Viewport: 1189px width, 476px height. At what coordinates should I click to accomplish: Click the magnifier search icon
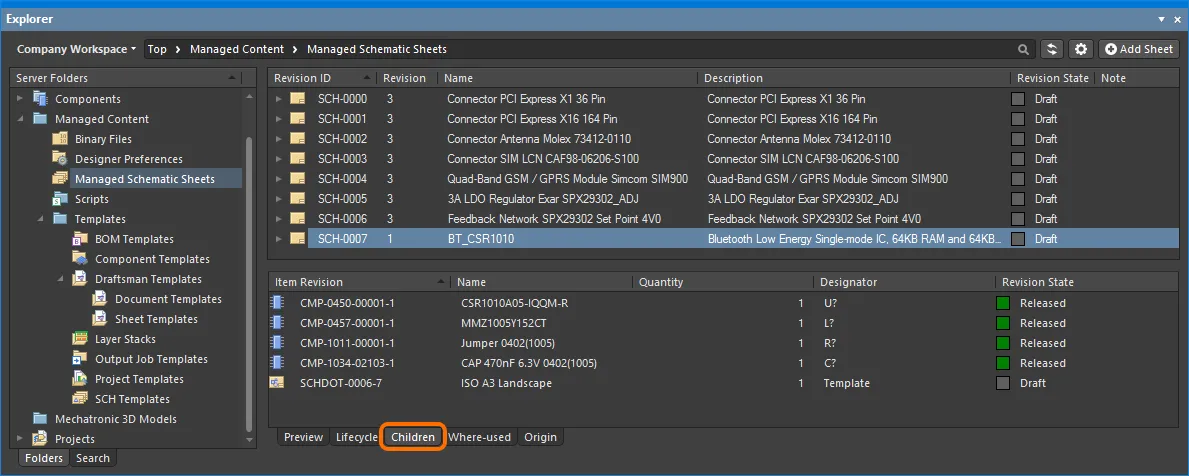[1023, 49]
